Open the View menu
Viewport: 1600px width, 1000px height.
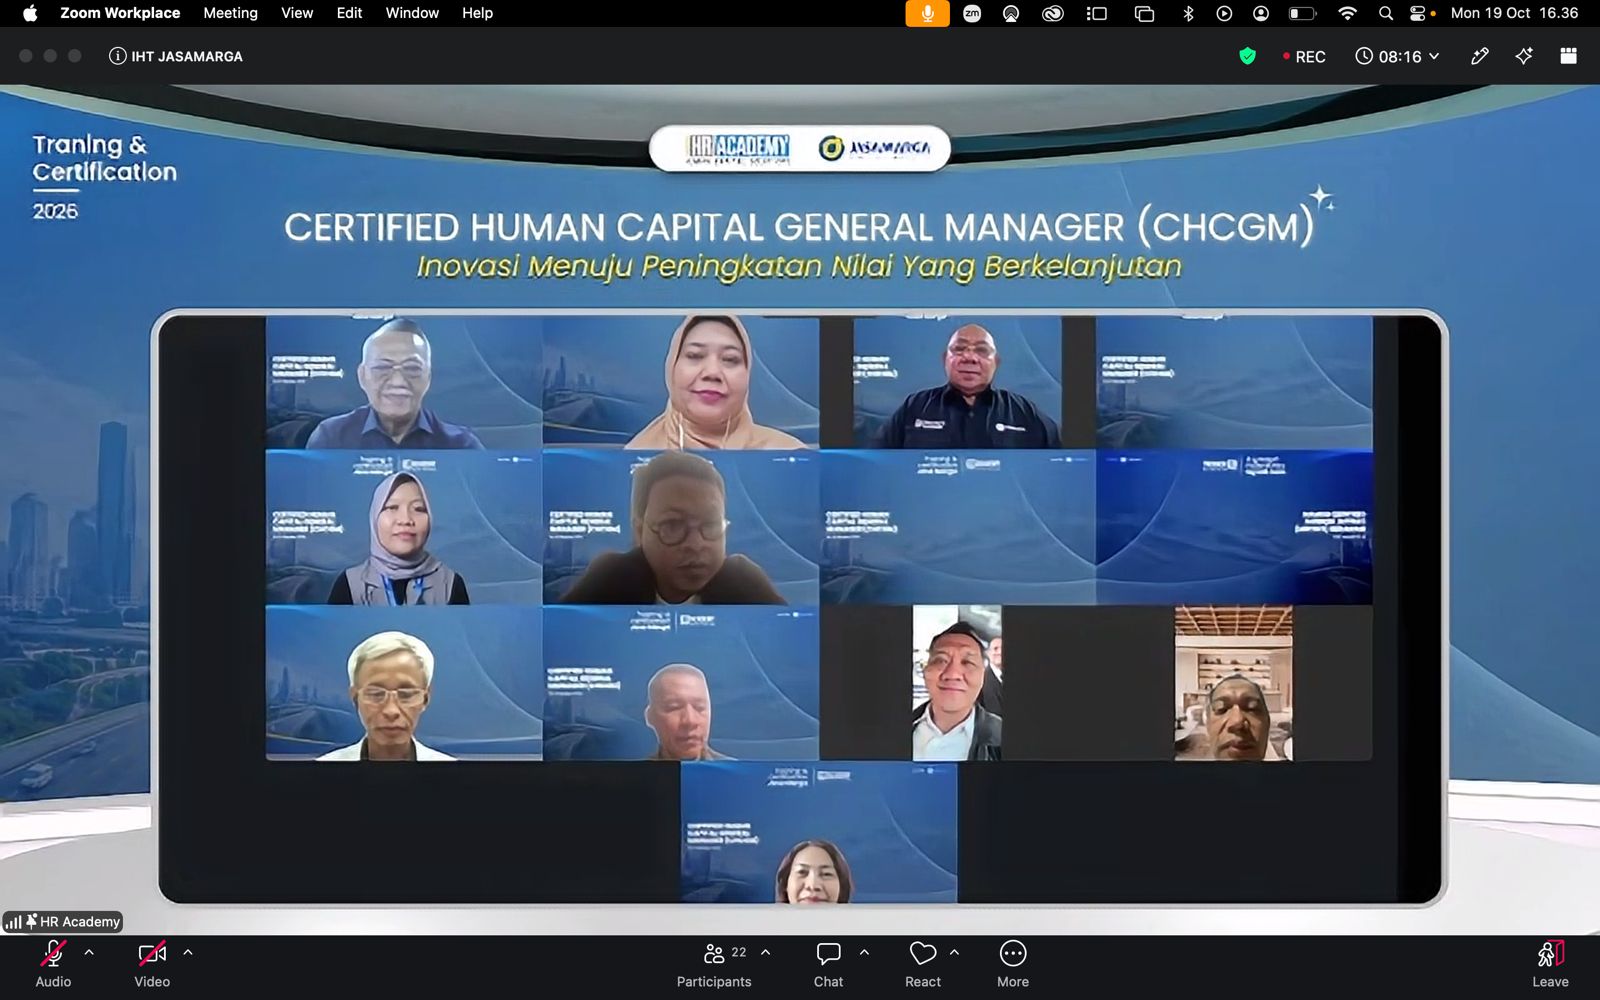point(297,13)
